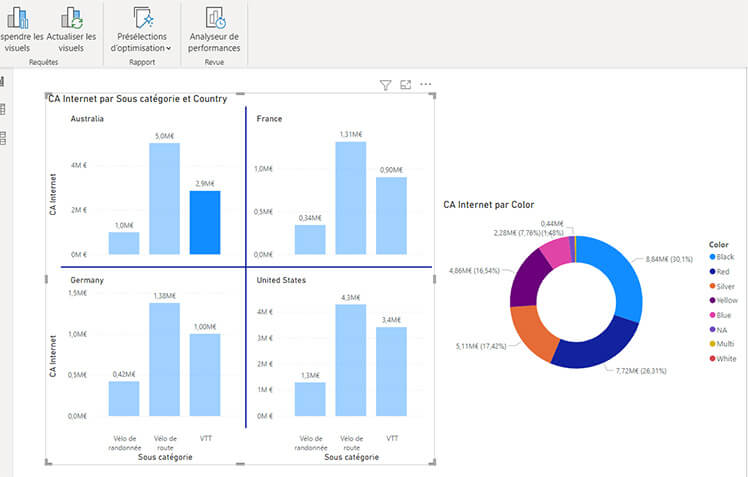Image resolution: width=748 pixels, height=477 pixels.
Task: Click Actualiser les visuels icon
Action: (x=72, y=17)
